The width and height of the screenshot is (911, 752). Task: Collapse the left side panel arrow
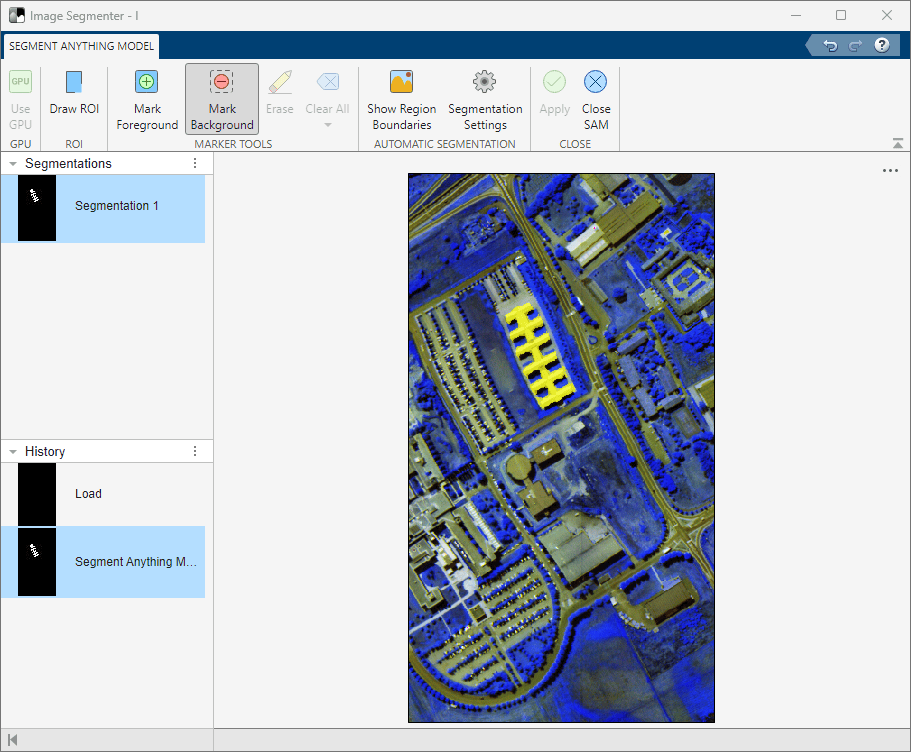(12, 740)
